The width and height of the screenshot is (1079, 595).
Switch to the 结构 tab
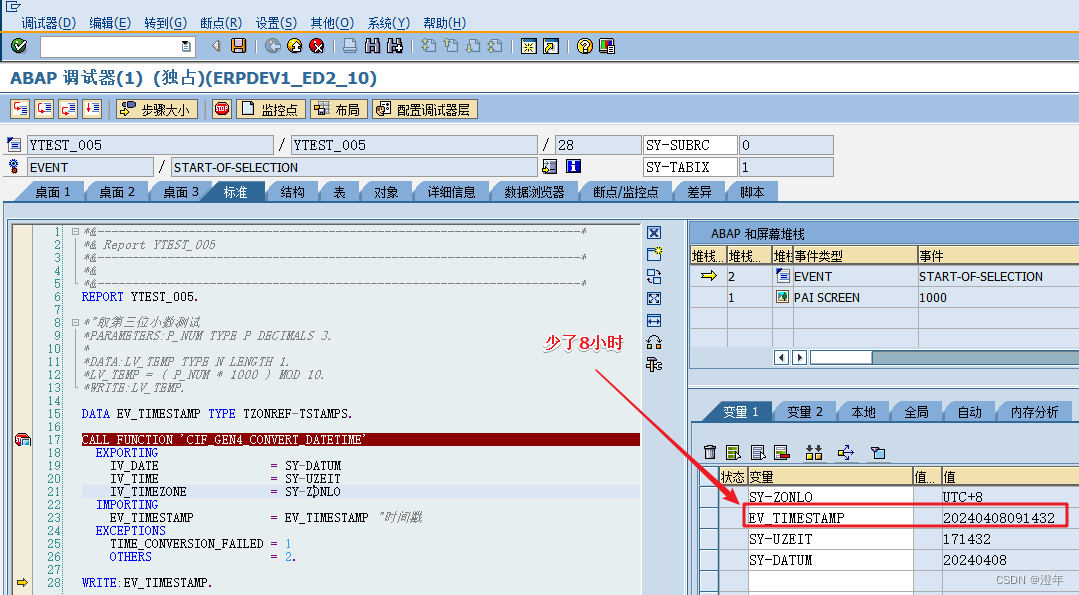coord(292,192)
